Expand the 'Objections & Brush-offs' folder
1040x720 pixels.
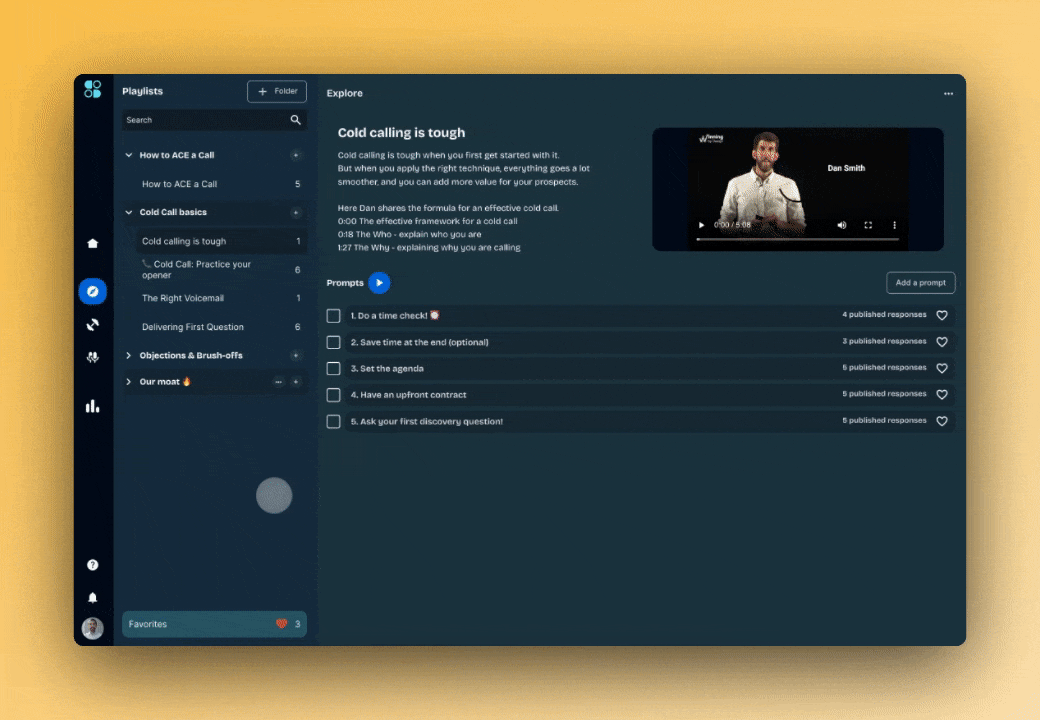point(129,355)
